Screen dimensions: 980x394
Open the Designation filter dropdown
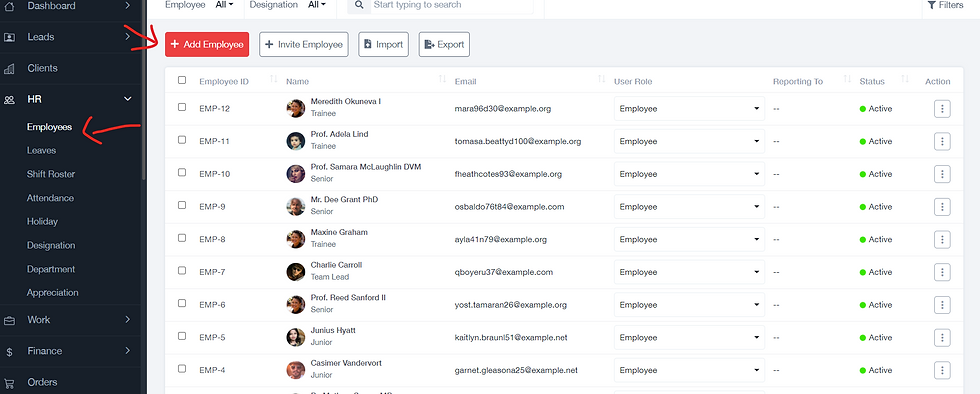point(317,4)
